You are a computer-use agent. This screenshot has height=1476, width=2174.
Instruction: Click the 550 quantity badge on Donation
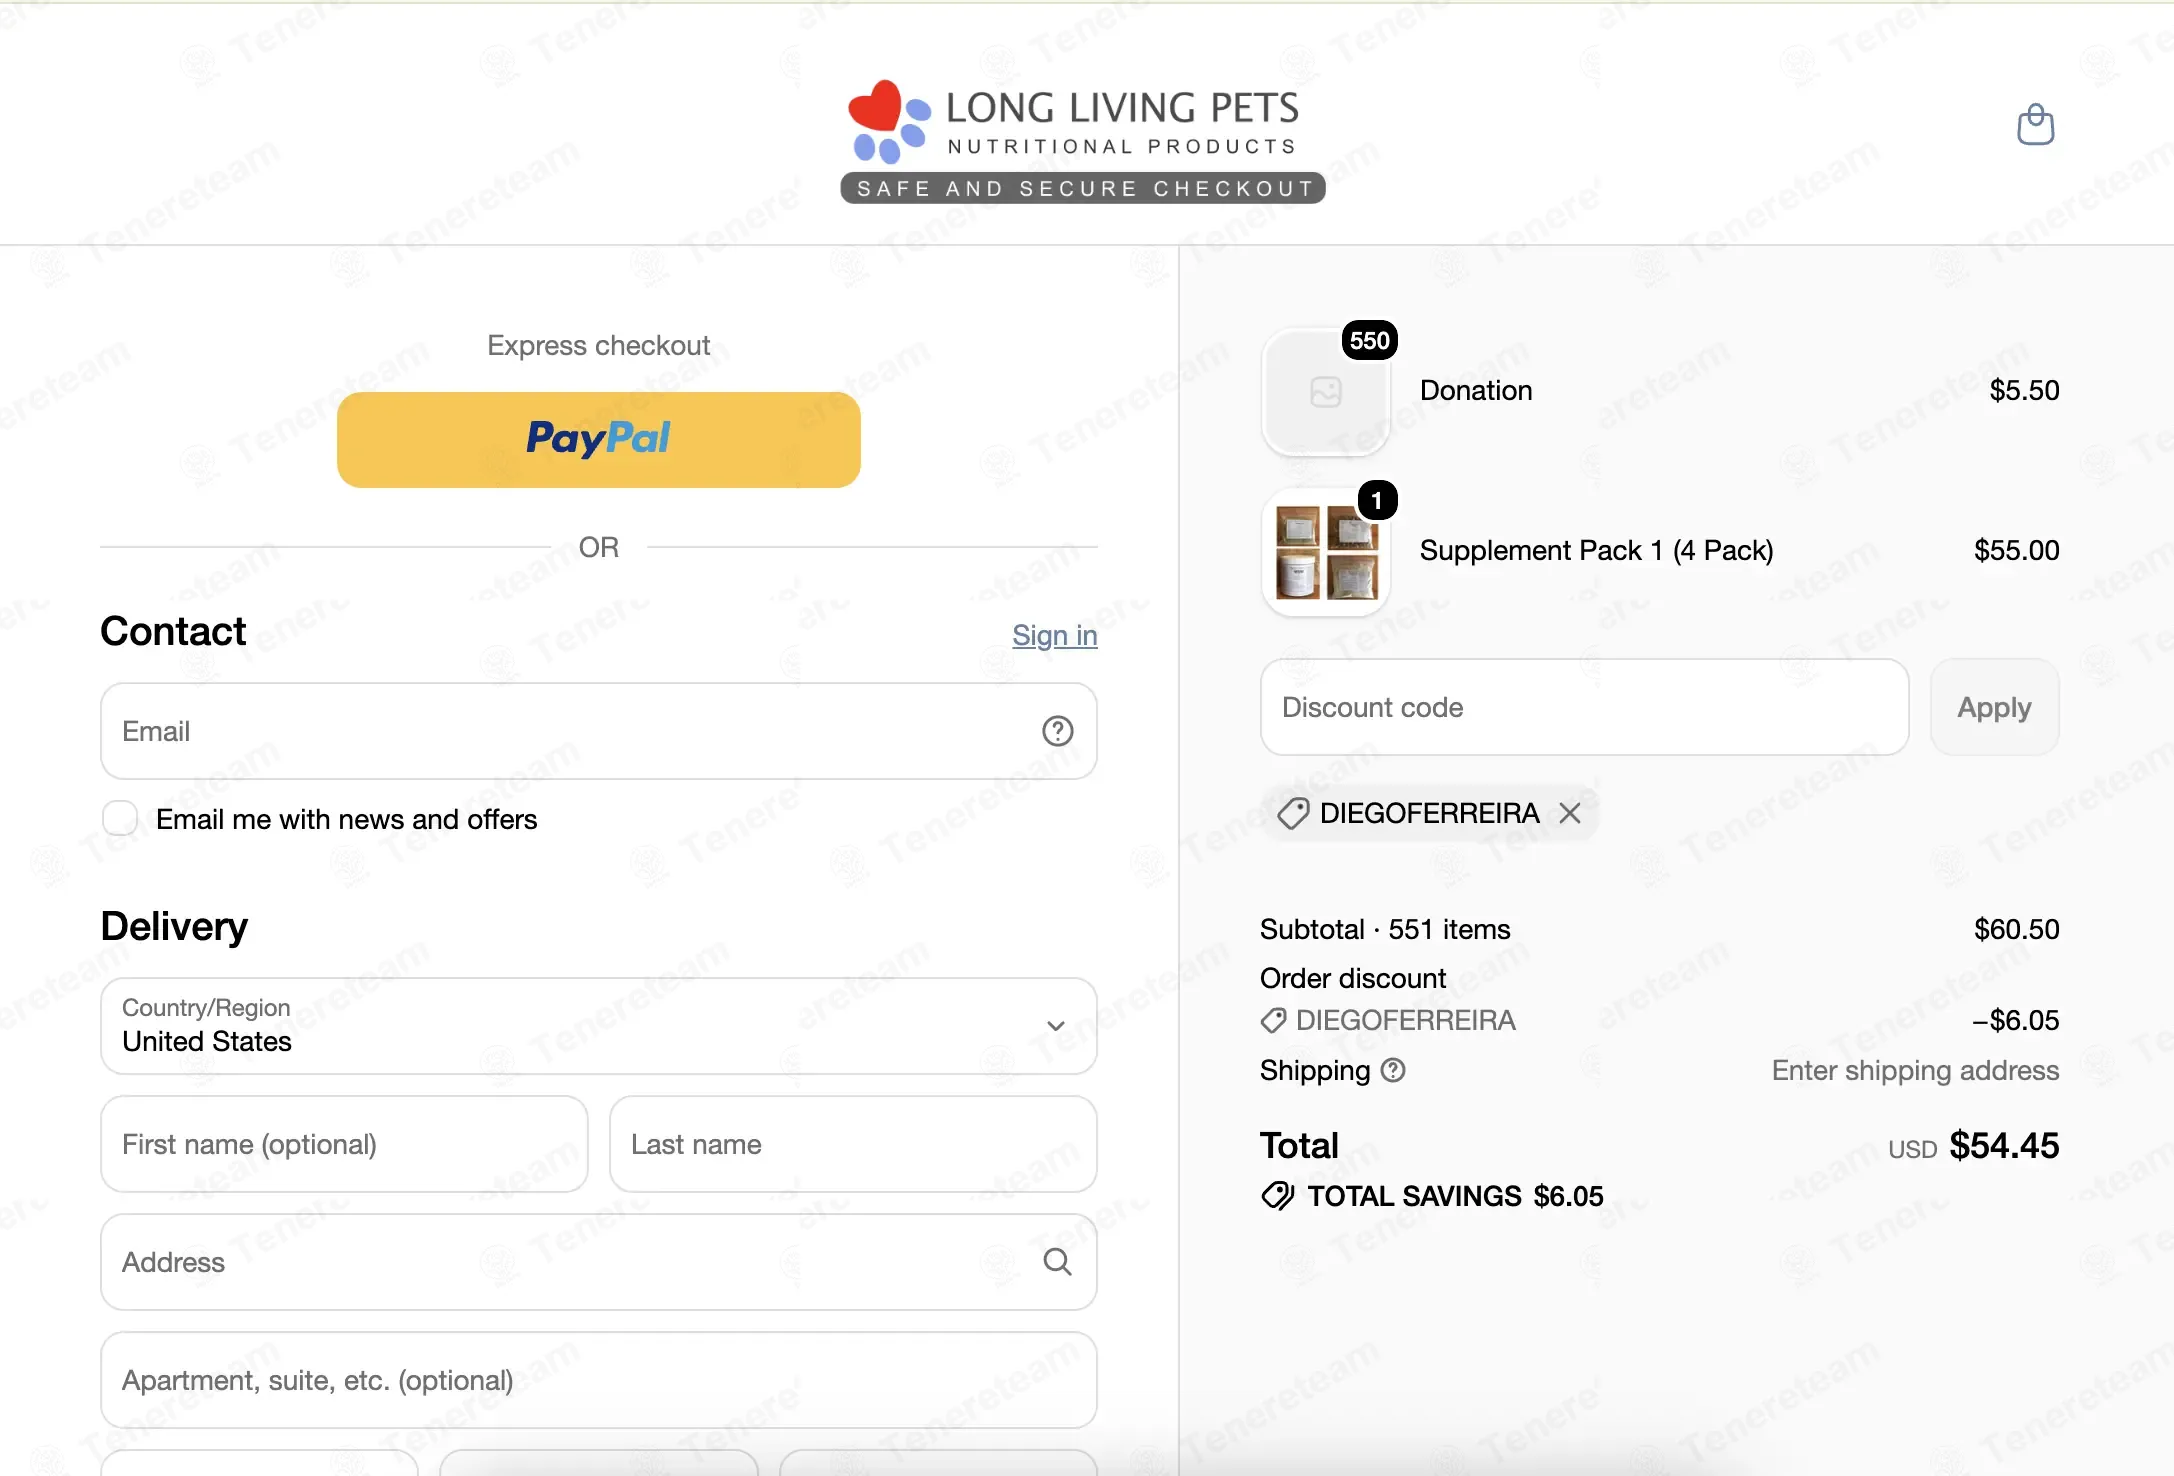click(1369, 340)
